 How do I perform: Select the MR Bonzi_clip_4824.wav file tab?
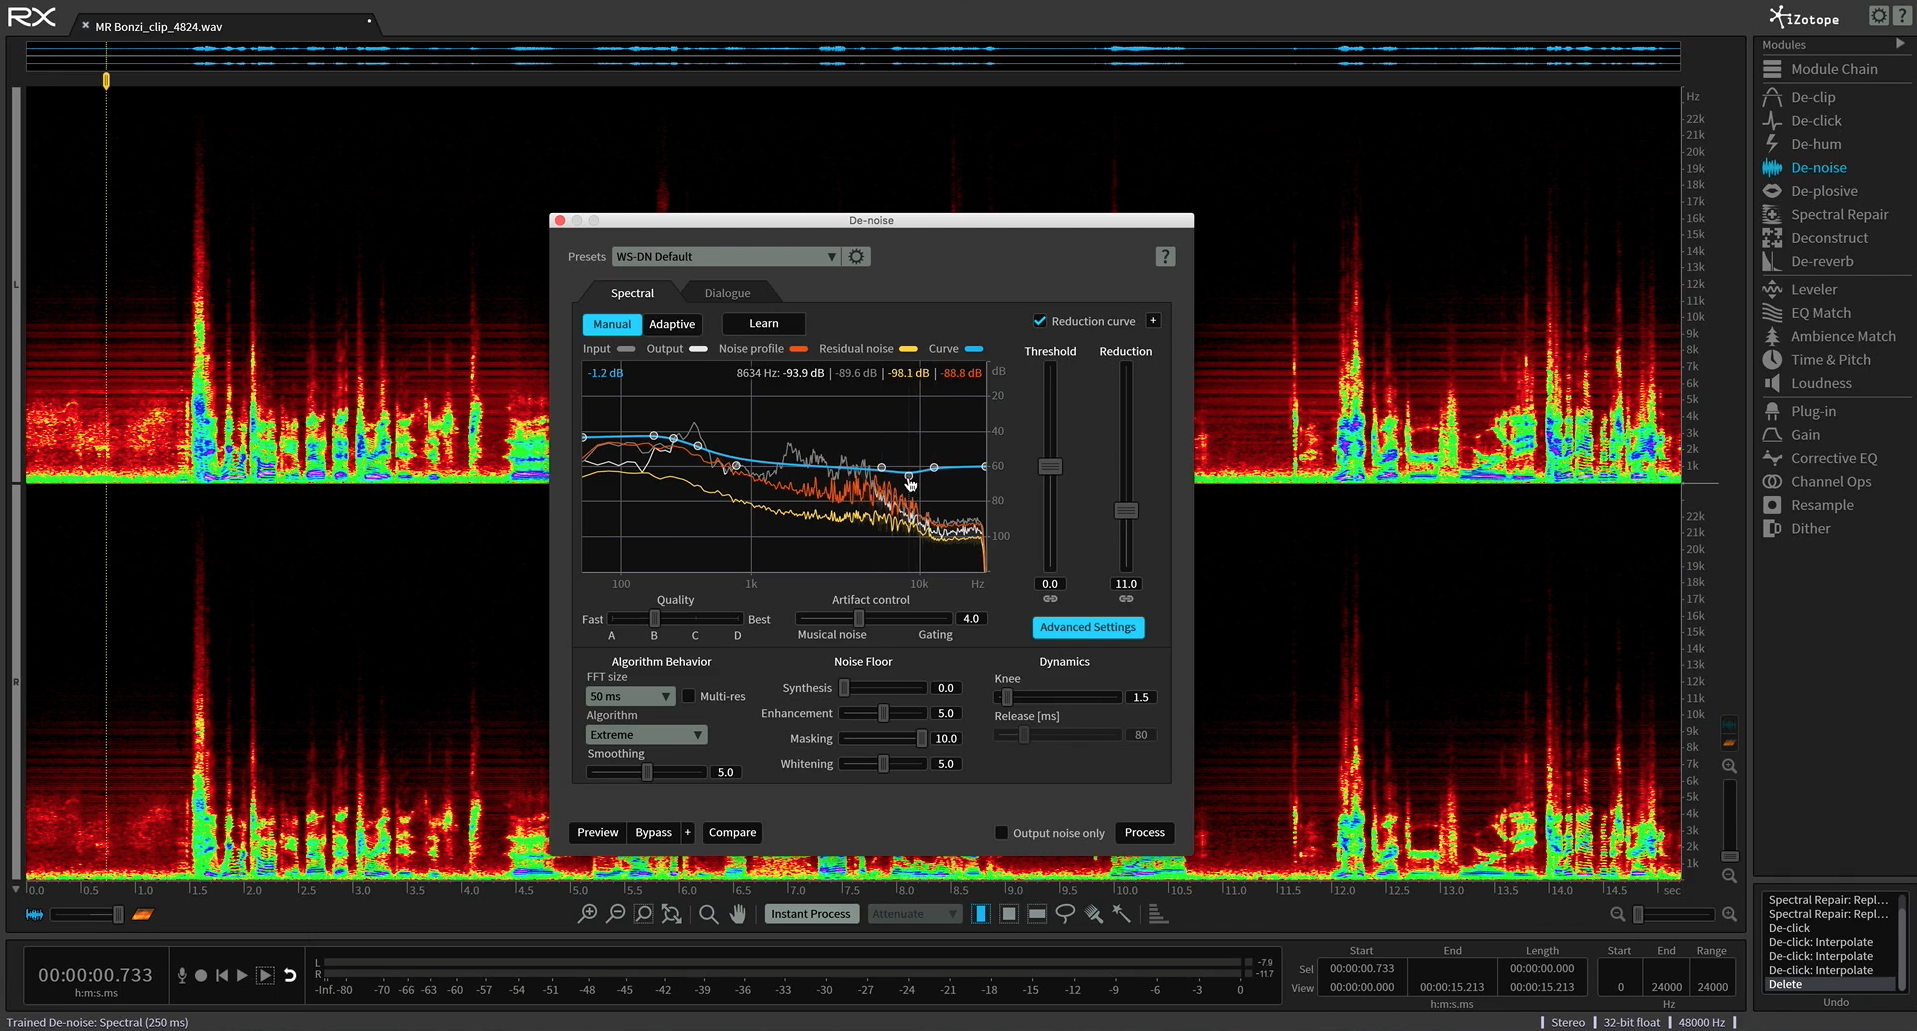(x=158, y=27)
